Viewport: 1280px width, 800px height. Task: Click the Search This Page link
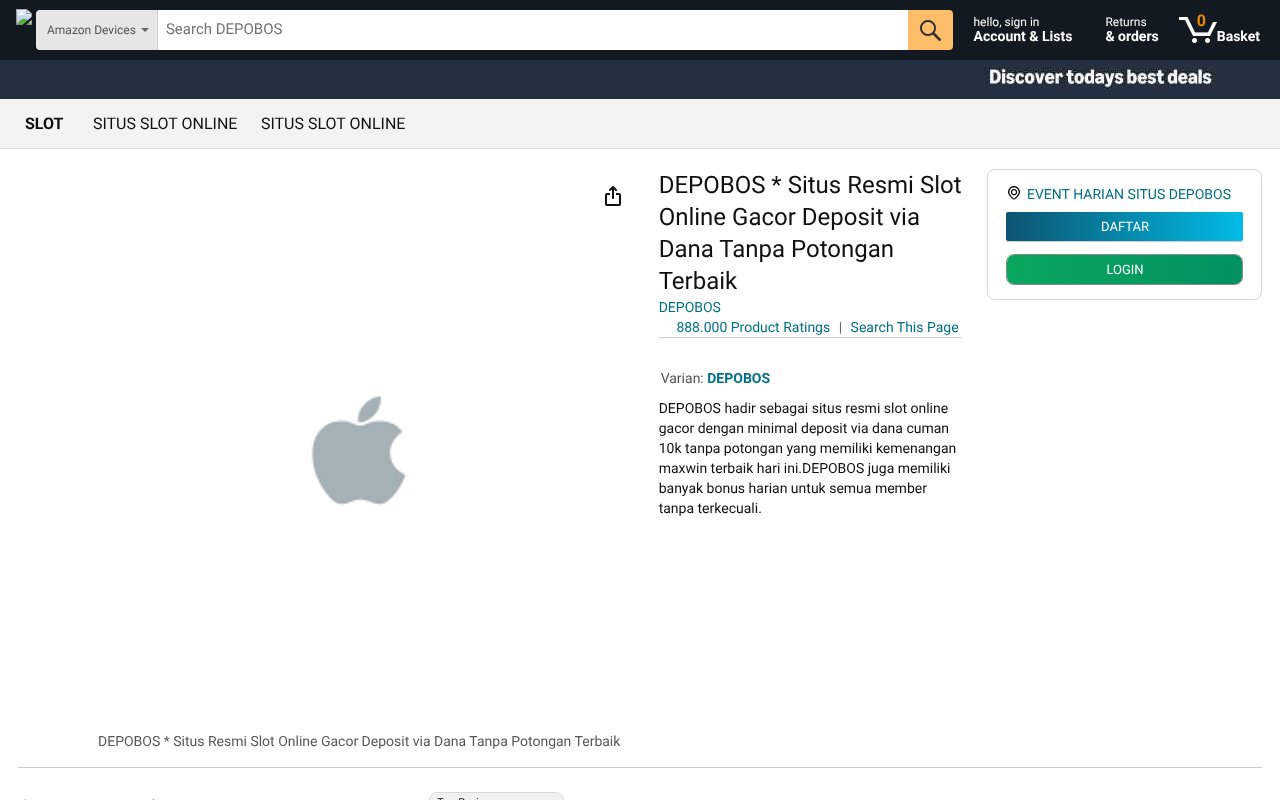(x=904, y=327)
